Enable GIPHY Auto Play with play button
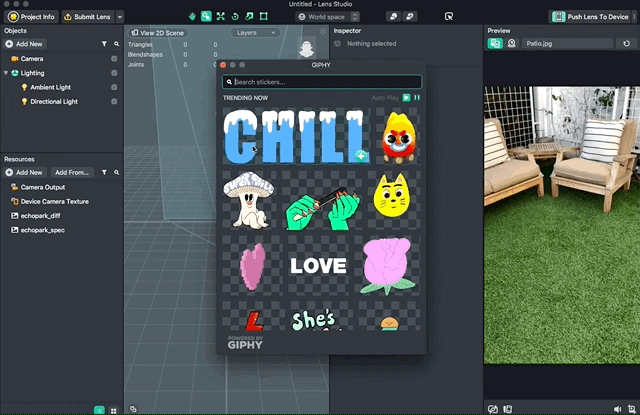 click(x=407, y=98)
